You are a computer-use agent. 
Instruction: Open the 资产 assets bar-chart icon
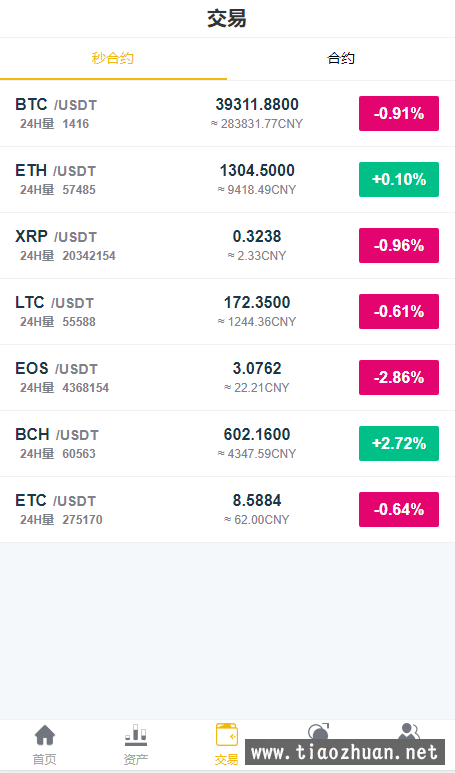[136, 735]
